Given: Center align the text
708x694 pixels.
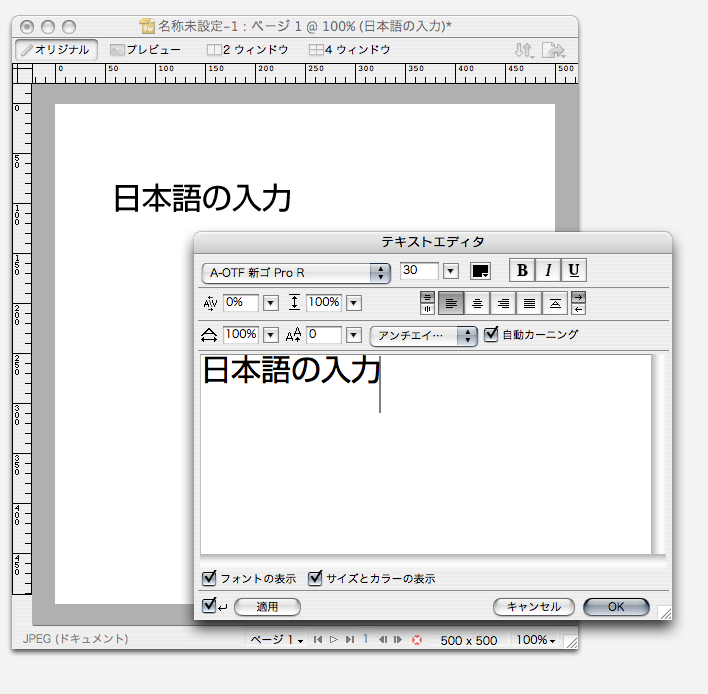Looking at the screenshot, I should 478,303.
